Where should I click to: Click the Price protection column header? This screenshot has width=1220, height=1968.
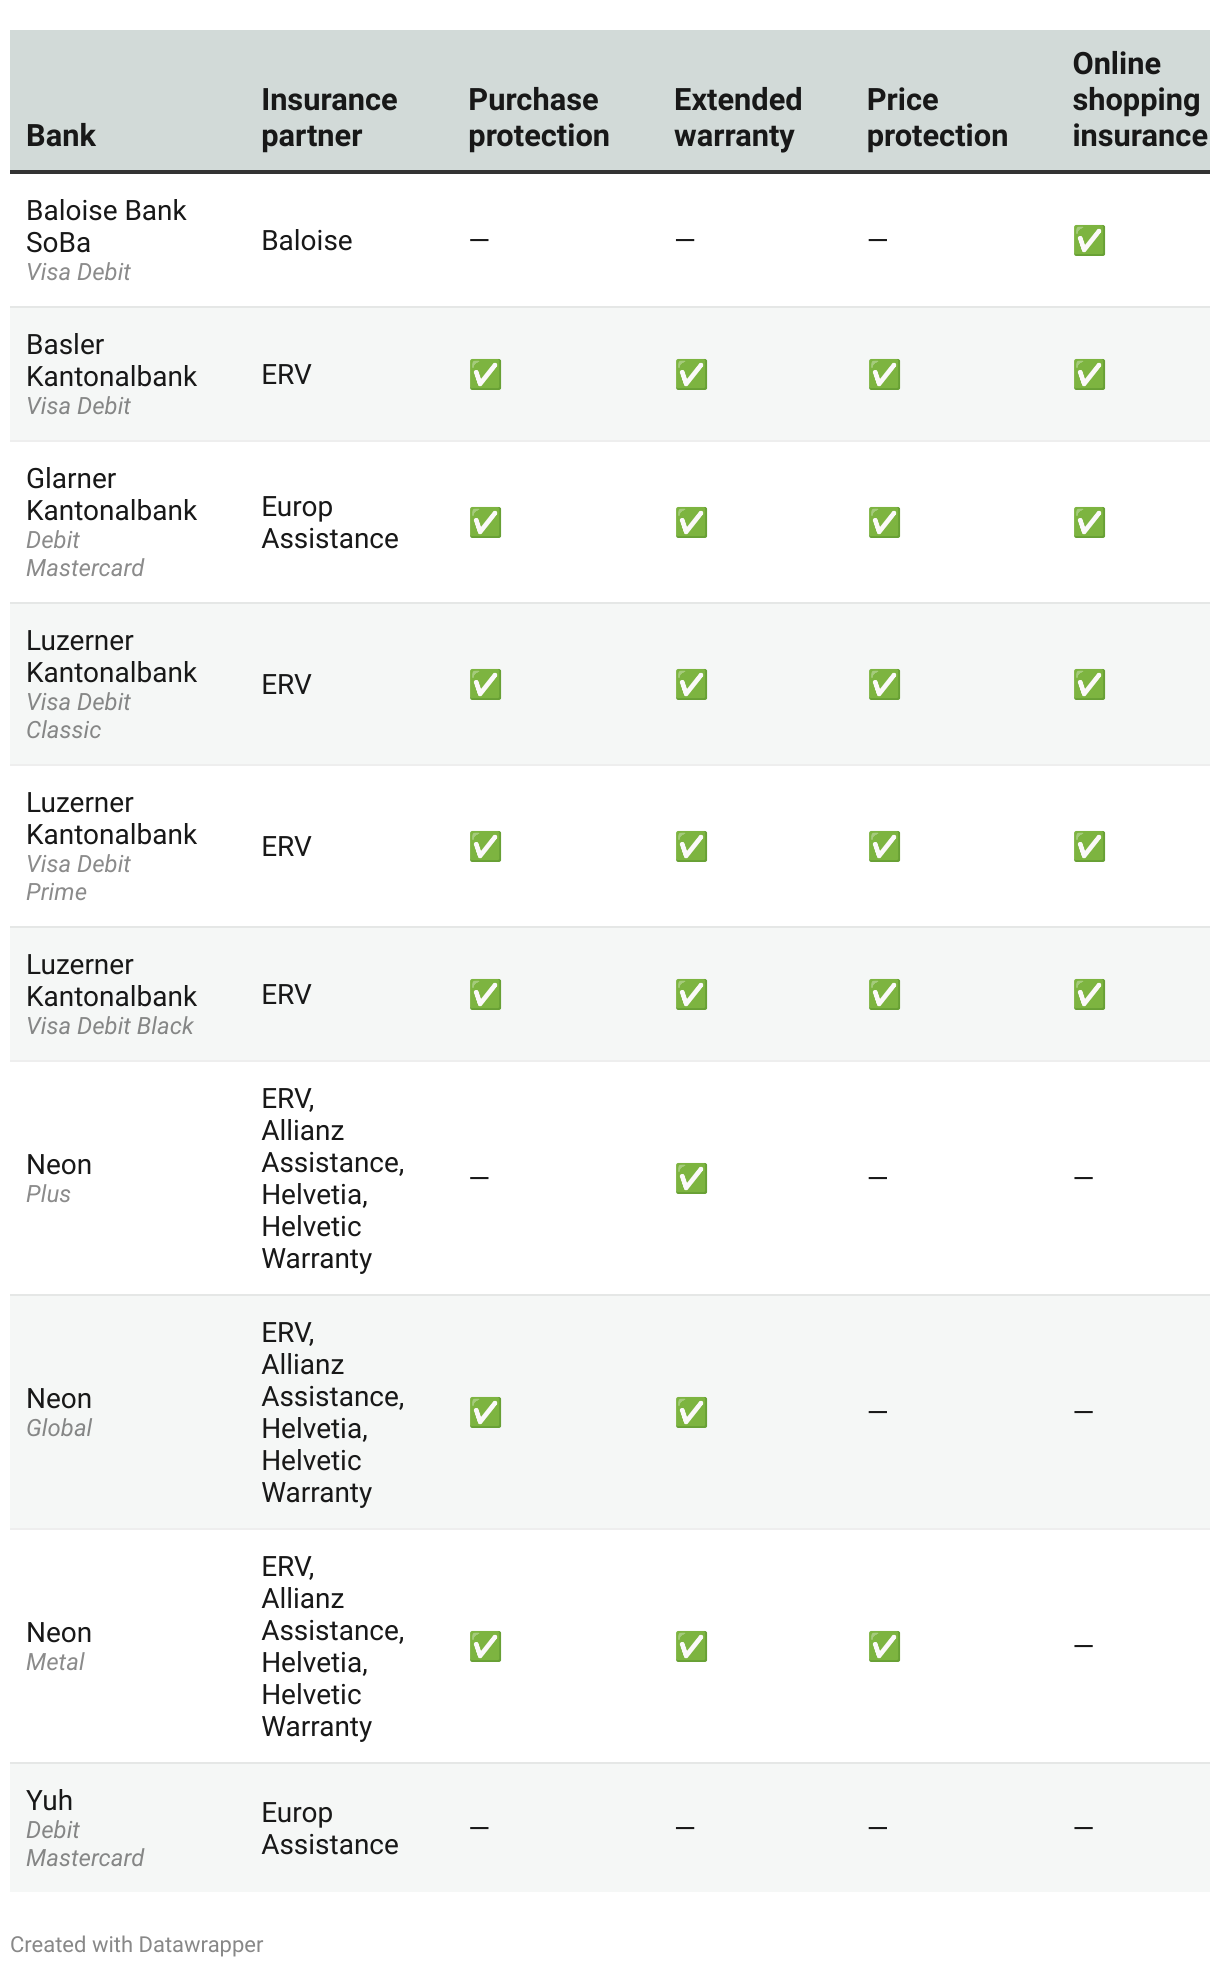click(x=936, y=117)
